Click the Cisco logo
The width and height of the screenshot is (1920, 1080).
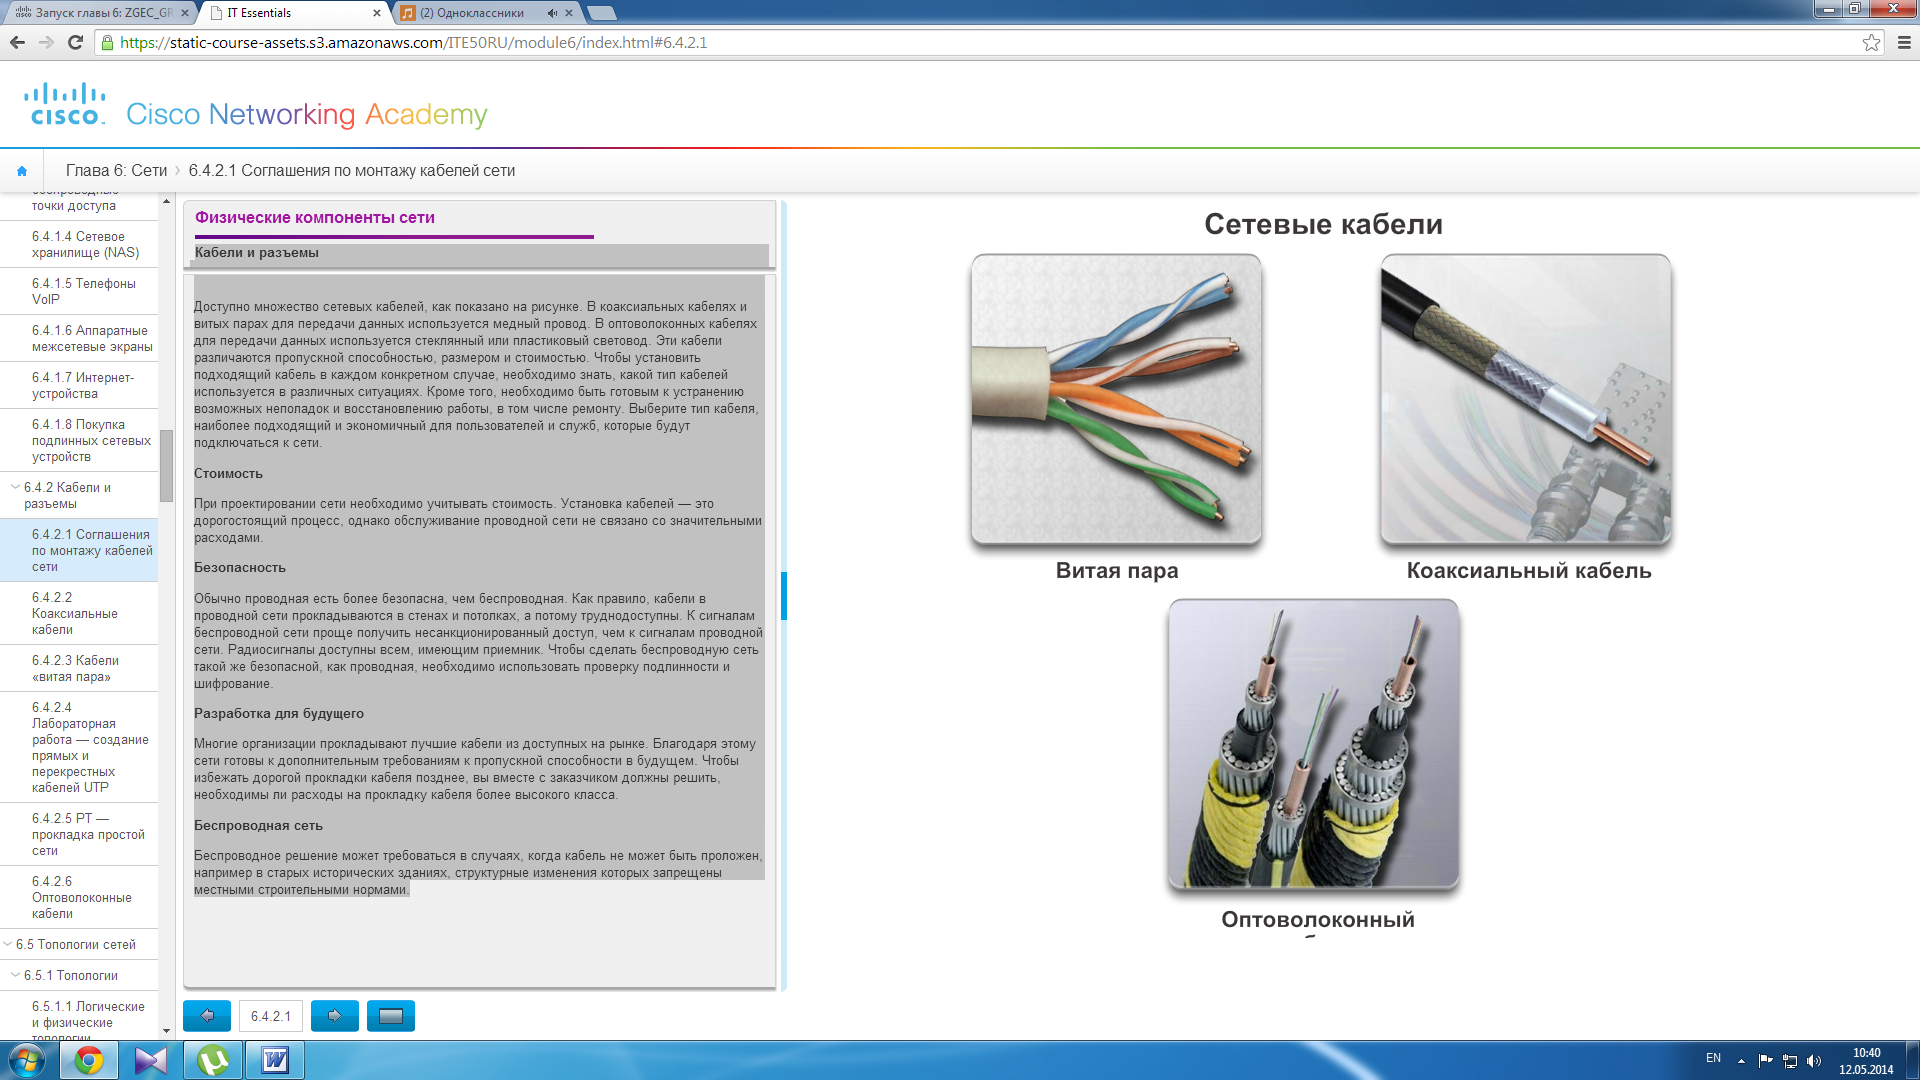pyautogui.click(x=65, y=105)
